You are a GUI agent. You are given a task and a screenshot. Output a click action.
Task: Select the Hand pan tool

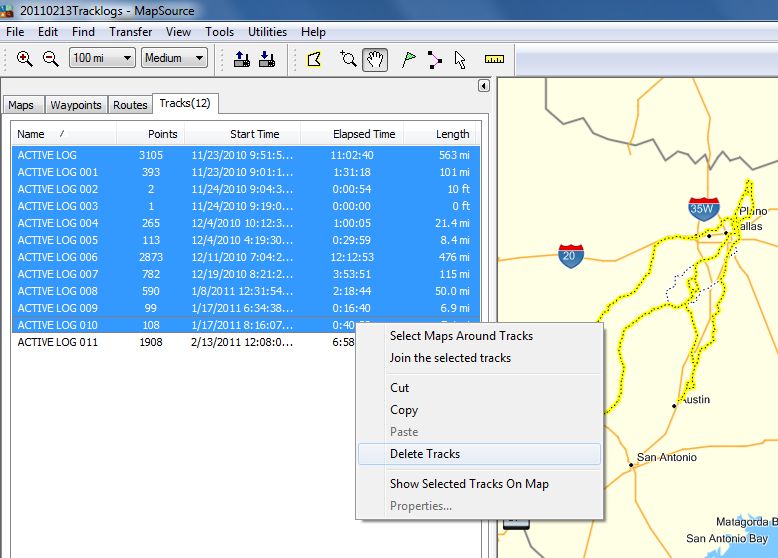pos(375,60)
